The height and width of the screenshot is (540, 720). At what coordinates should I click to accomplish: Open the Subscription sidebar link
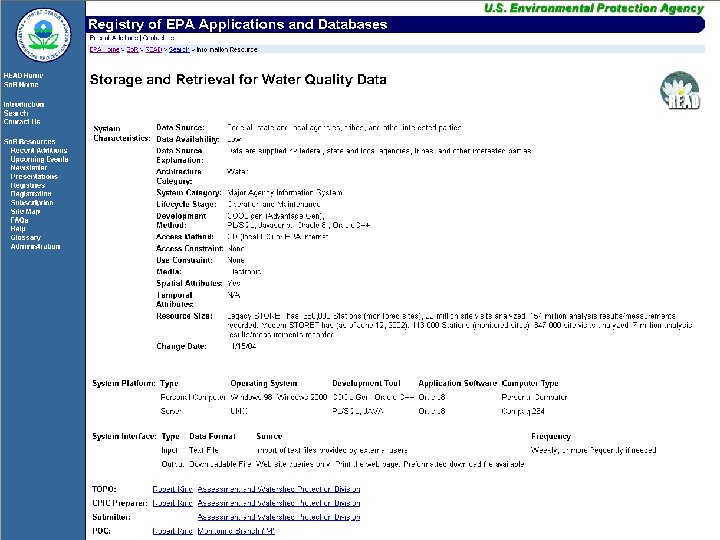point(32,202)
